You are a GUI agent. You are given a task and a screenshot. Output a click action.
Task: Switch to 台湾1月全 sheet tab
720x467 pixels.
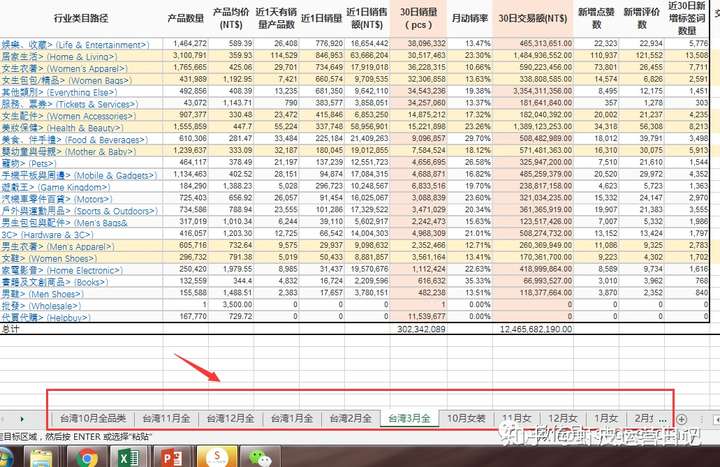[292, 418]
